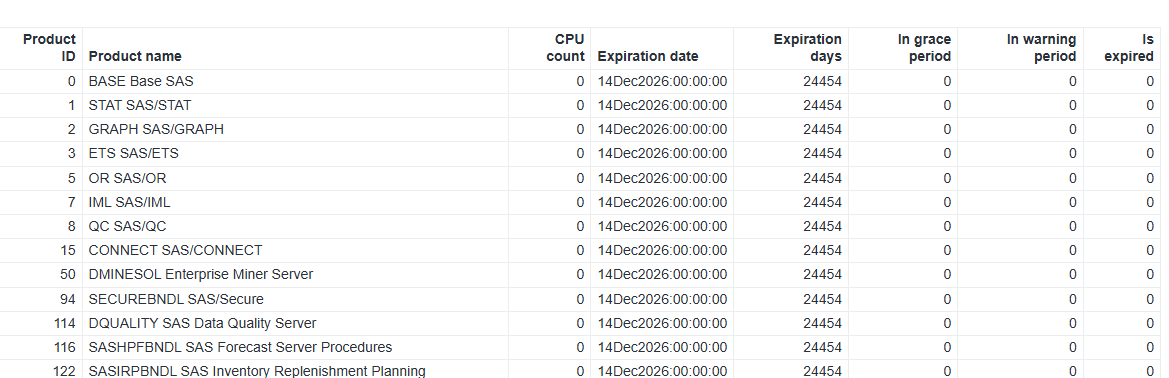Viewport: 1169px width, 378px height.
Task: Click expiration date in OR SAS/OR row
Action: (662, 178)
